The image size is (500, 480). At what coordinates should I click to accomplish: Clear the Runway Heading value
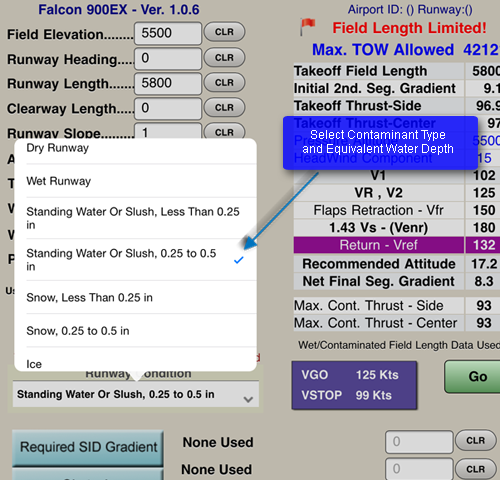[x=224, y=58]
